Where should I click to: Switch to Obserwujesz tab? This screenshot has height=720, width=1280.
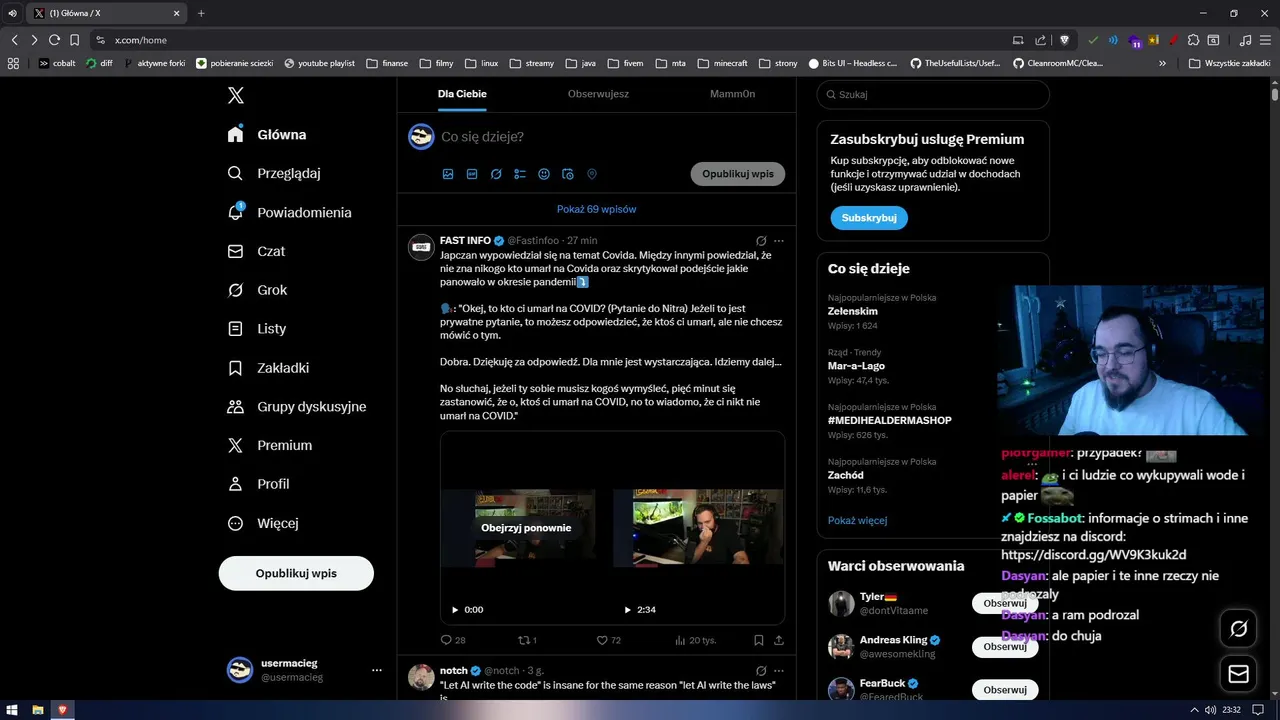(598, 94)
